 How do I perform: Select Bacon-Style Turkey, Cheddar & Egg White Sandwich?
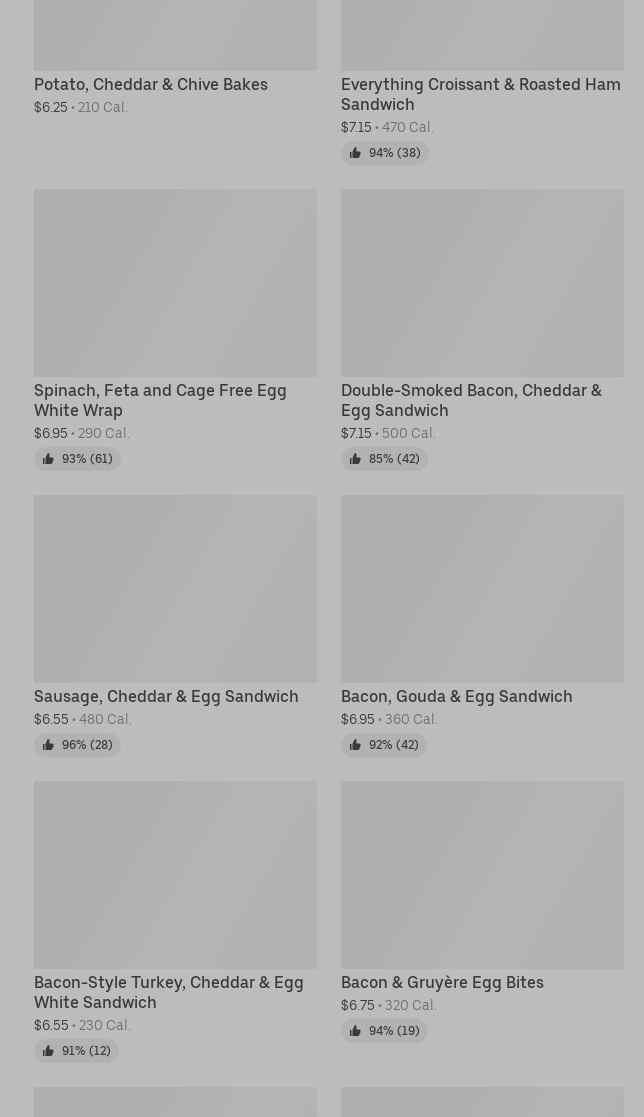click(169, 992)
